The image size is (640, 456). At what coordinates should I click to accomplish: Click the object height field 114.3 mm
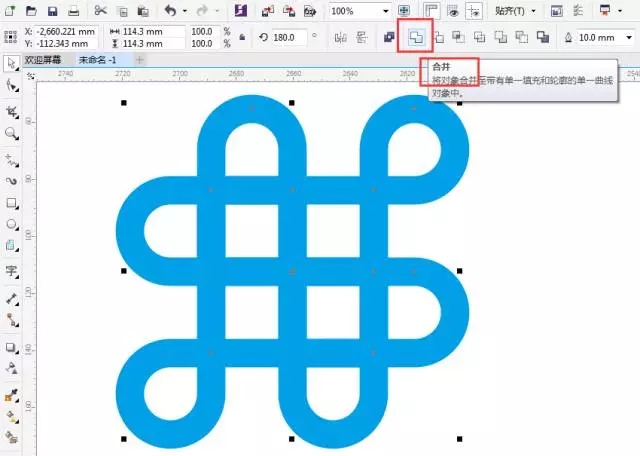[153, 43]
